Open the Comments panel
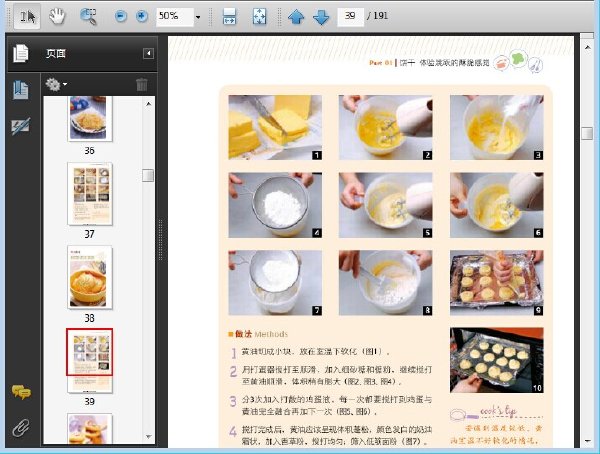600x454 pixels. click(21, 392)
